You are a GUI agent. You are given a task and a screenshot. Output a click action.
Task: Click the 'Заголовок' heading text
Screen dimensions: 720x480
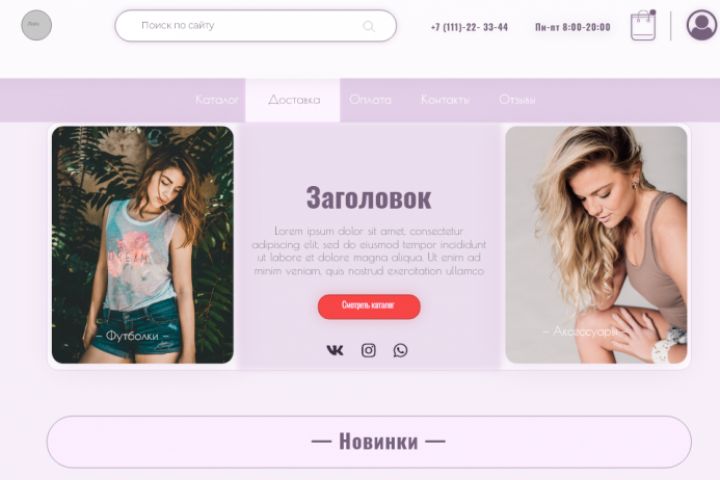coord(369,198)
